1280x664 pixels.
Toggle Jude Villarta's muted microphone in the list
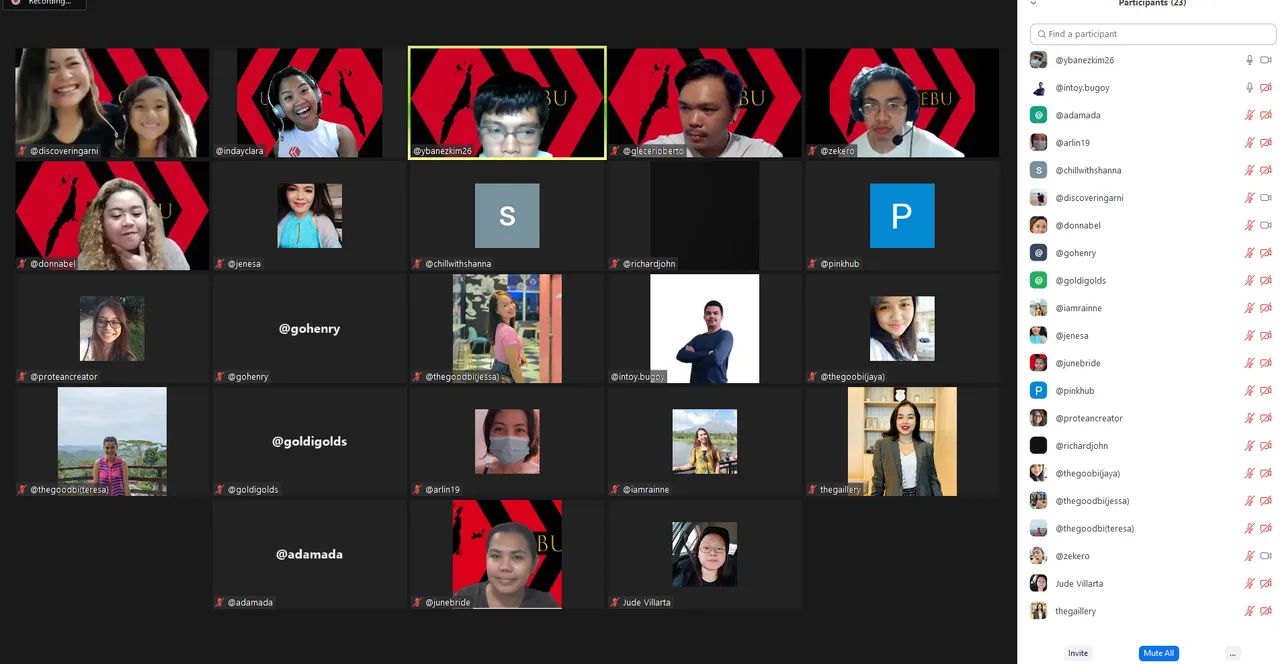(x=1249, y=583)
